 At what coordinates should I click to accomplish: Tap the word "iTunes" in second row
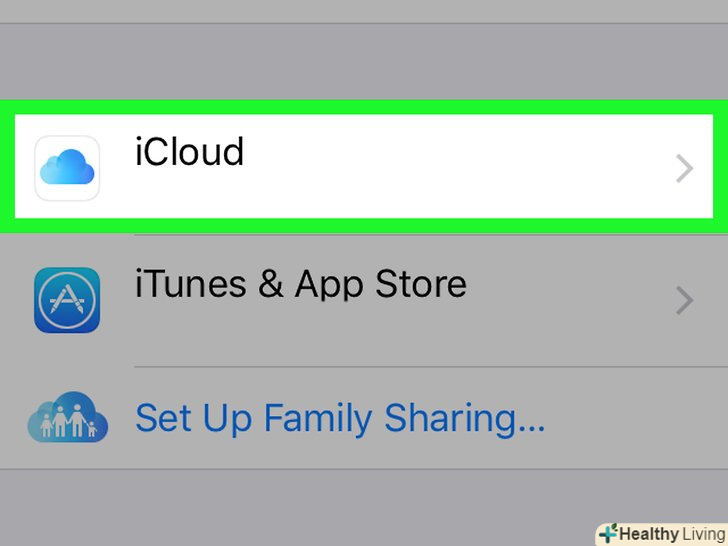pos(190,284)
